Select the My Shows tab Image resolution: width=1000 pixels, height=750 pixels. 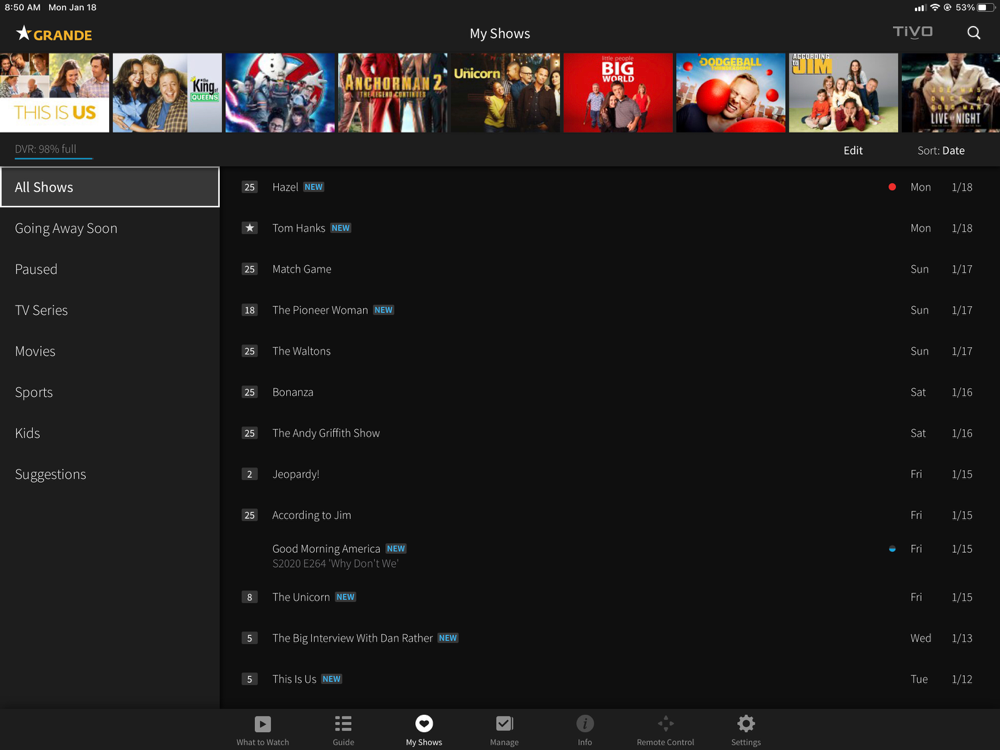coord(424,729)
